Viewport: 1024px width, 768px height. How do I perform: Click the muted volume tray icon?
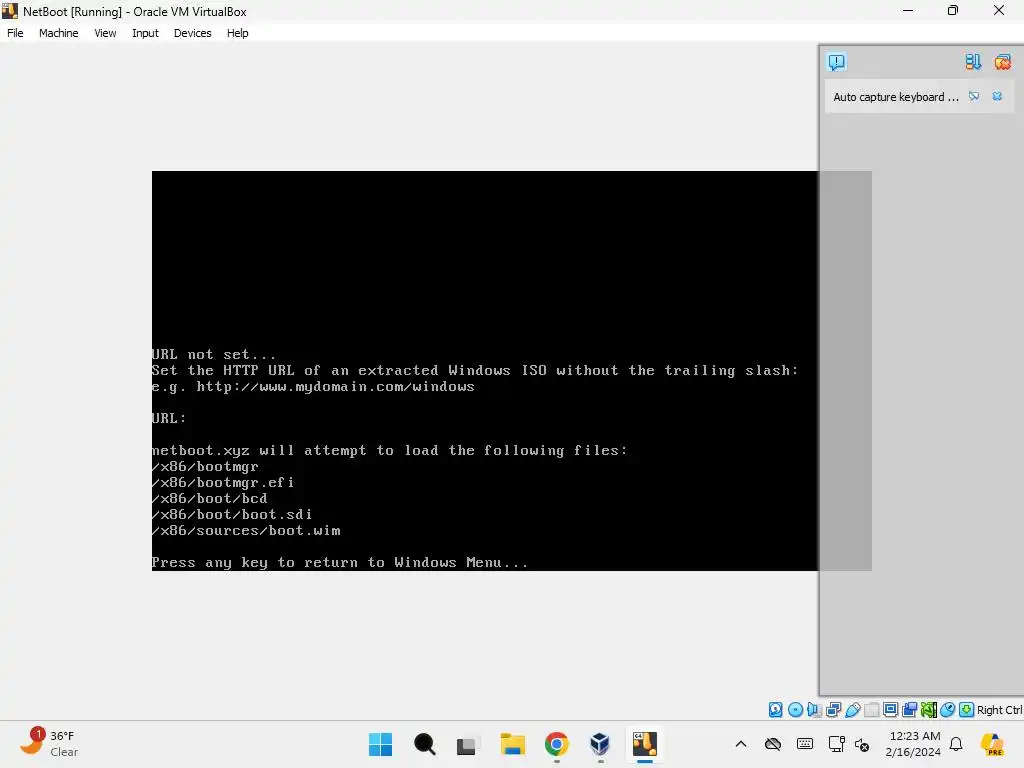(x=861, y=744)
